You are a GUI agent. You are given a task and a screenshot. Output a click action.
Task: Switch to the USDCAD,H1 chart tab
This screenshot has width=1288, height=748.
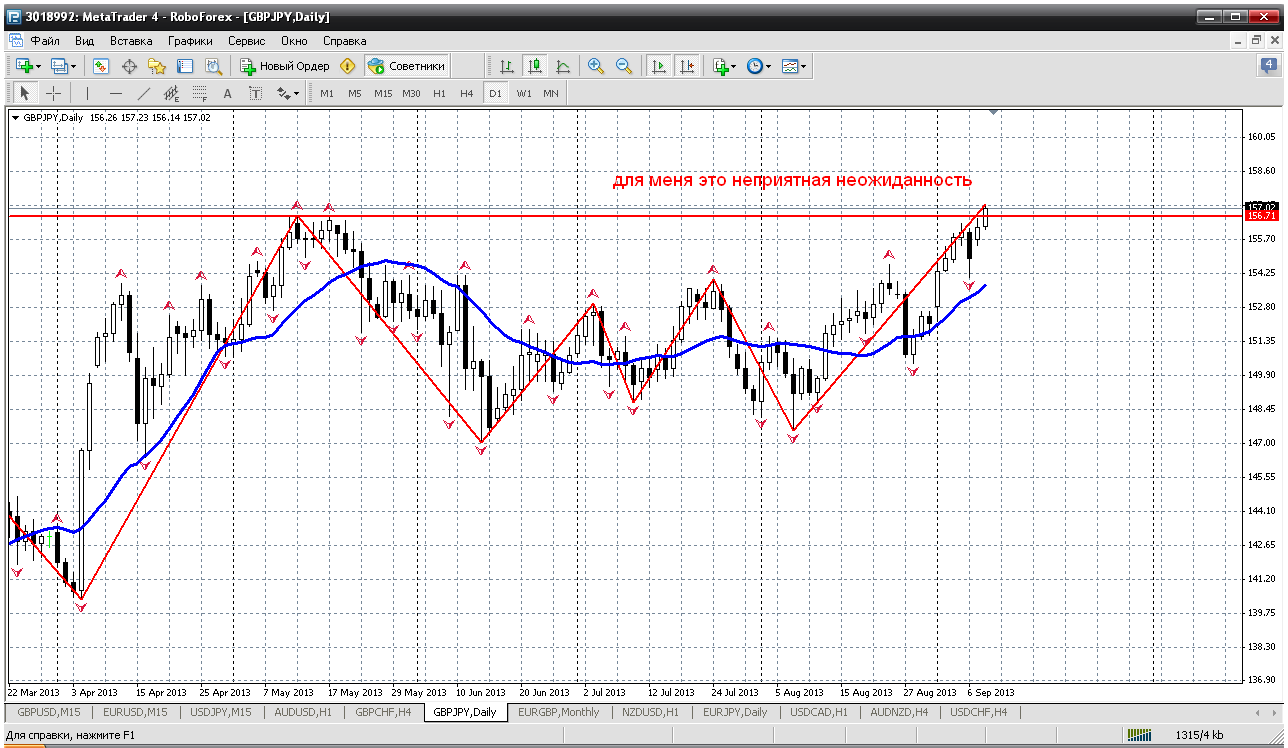(x=820, y=712)
